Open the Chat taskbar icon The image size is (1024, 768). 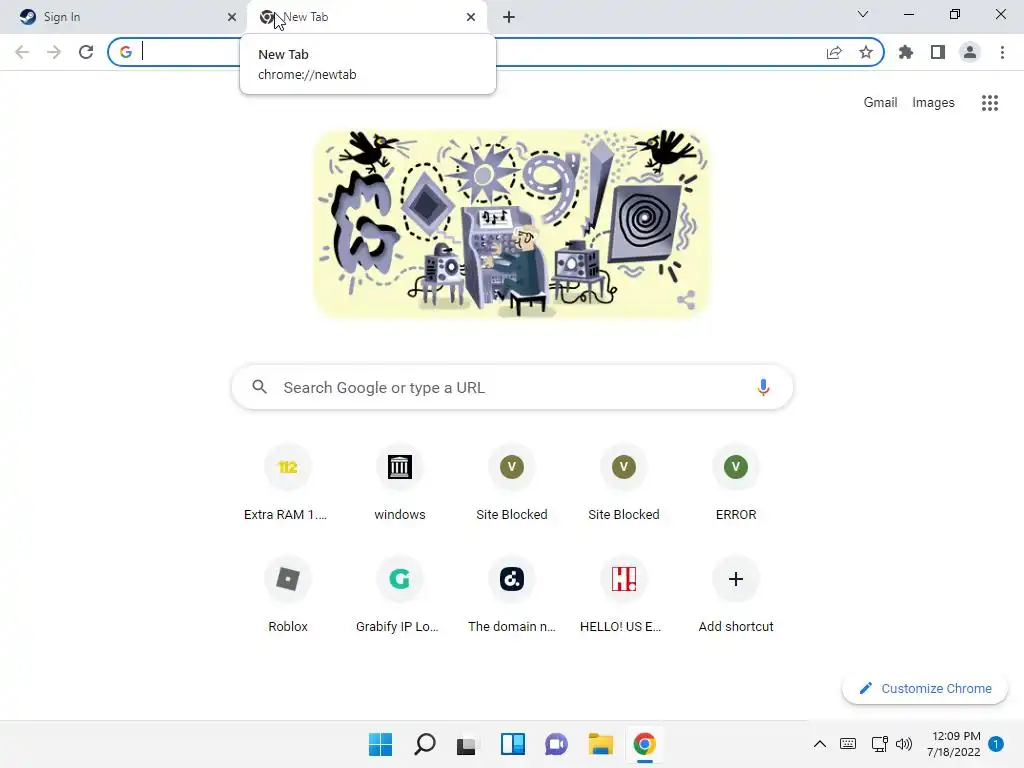(556, 744)
